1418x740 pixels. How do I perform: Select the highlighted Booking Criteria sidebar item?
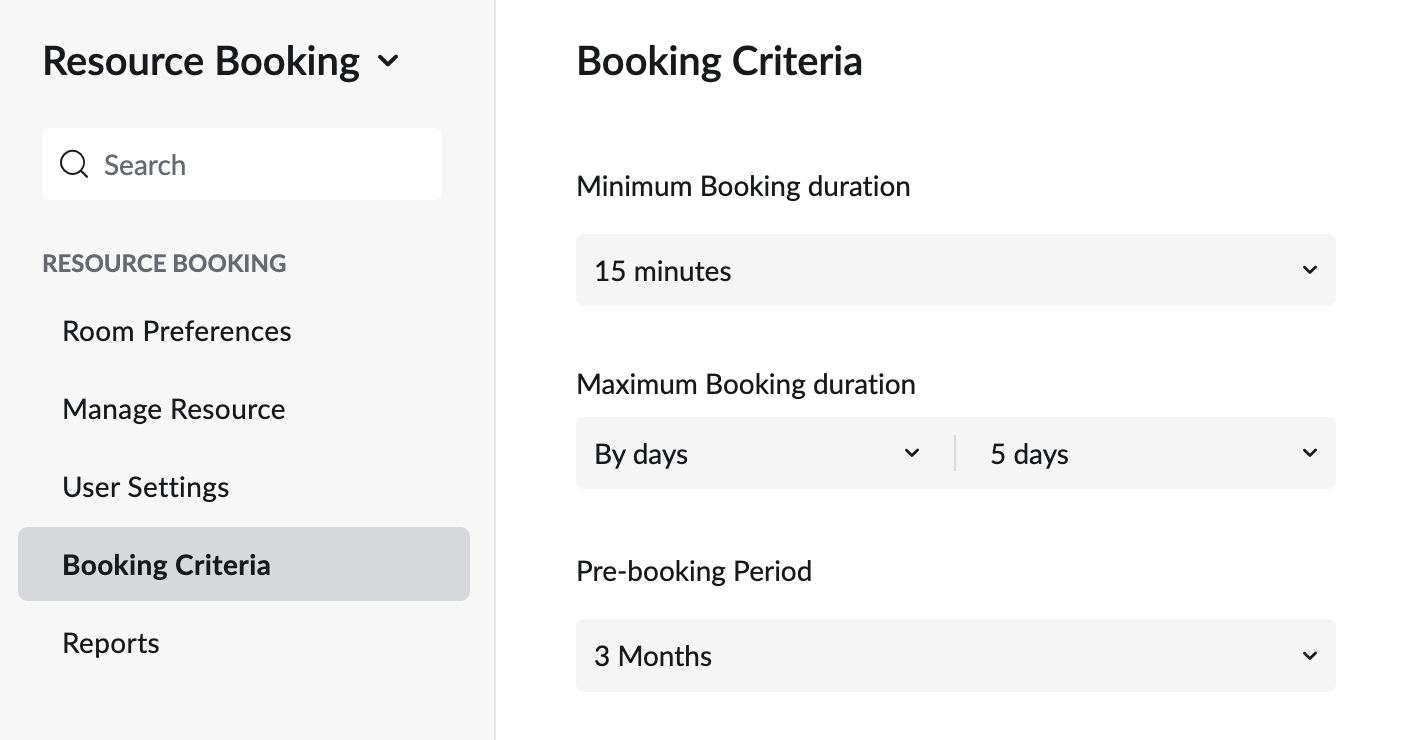click(x=167, y=565)
